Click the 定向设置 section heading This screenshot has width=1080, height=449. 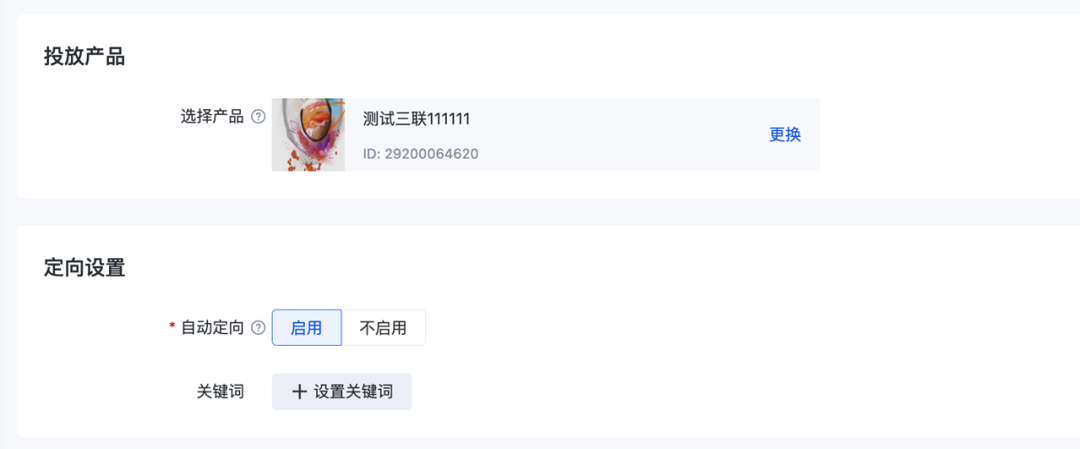pyautogui.click(x=85, y=267)
